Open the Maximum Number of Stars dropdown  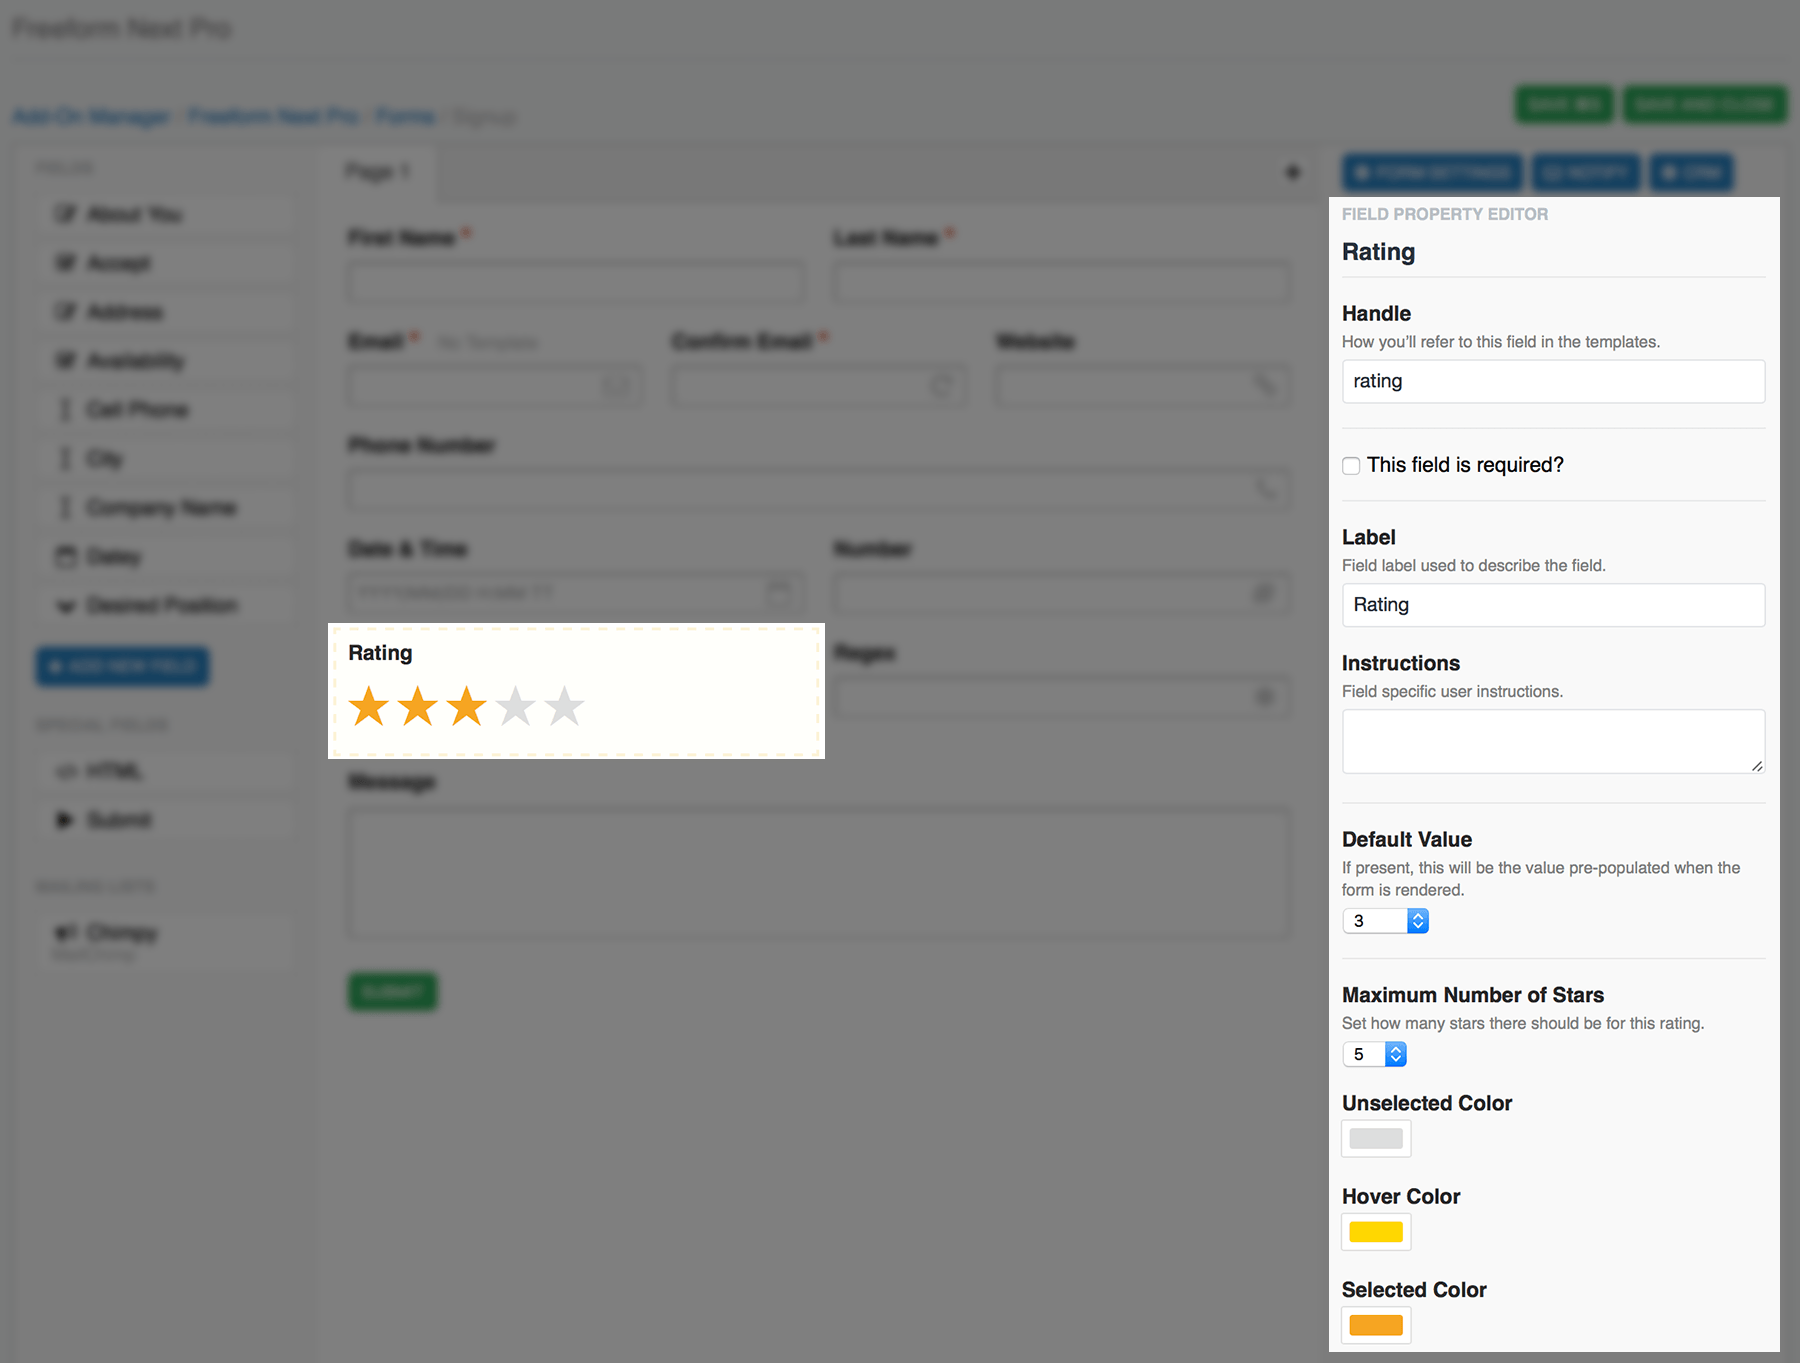pyautogui.click(x=1374, y=1054)
